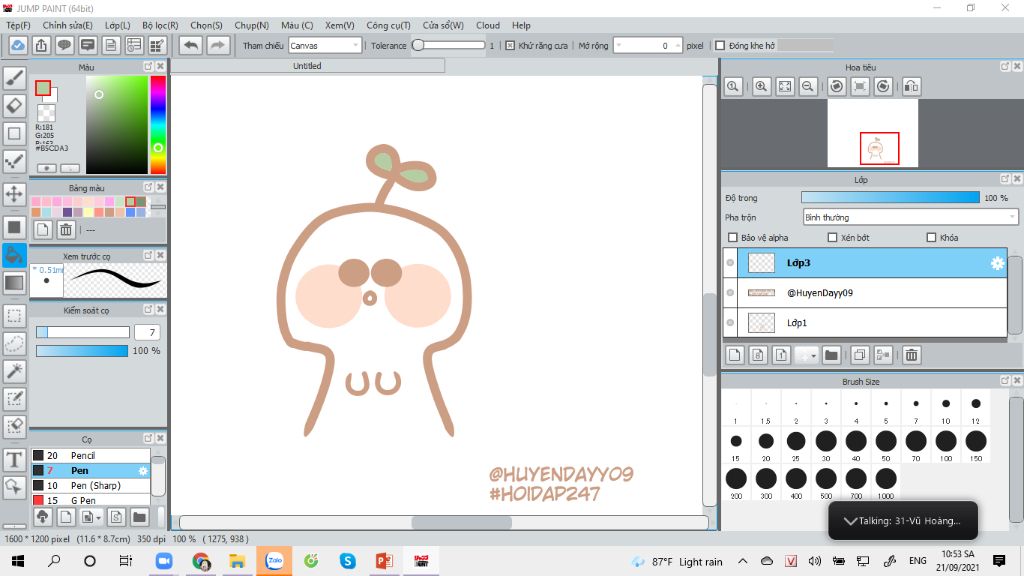Select the Pen (Sharp) brush

point(91,486)
